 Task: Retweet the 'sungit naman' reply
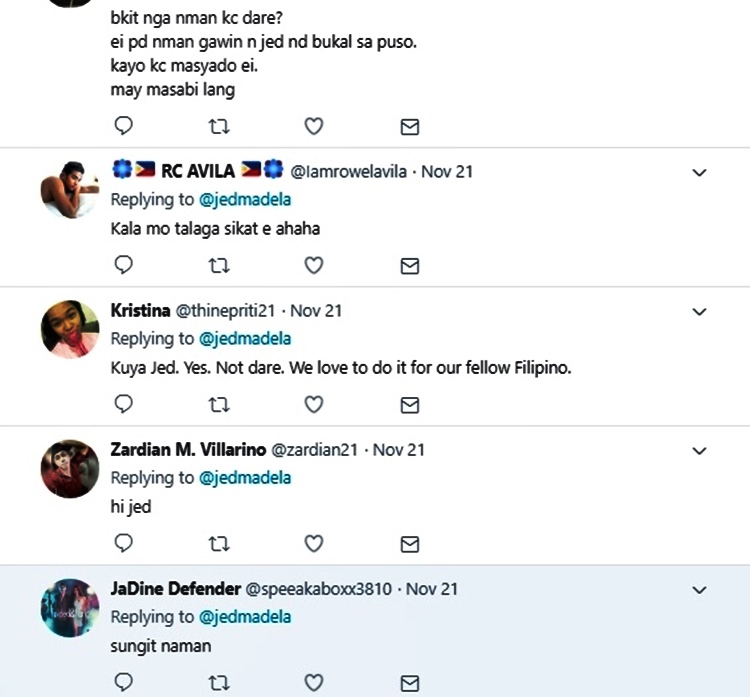tap(219, 683)
